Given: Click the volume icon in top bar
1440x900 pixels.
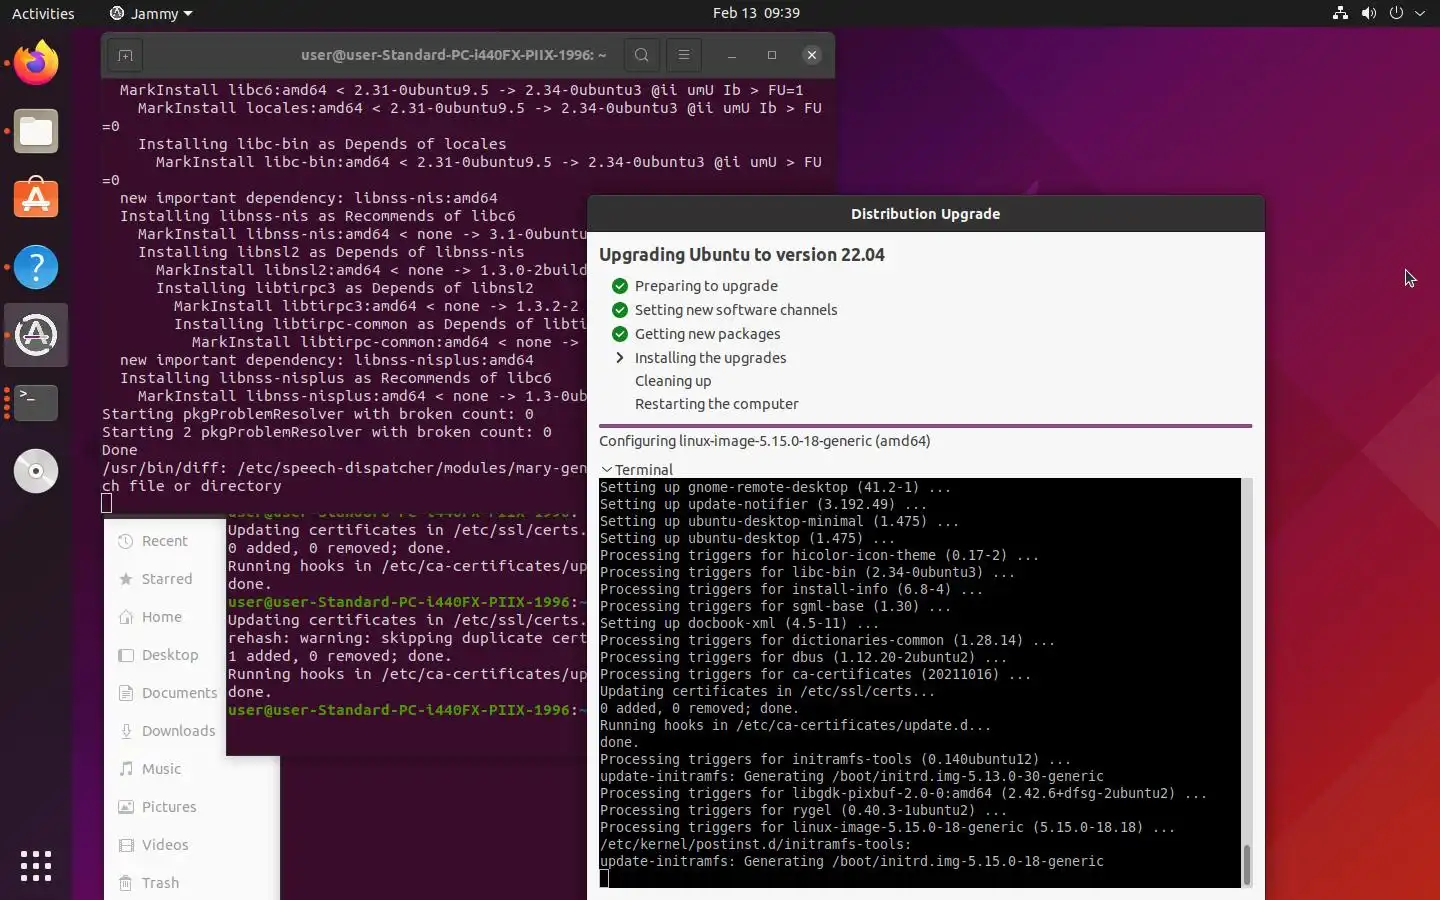Looking at the screenshot, I should pos(1368,13).
